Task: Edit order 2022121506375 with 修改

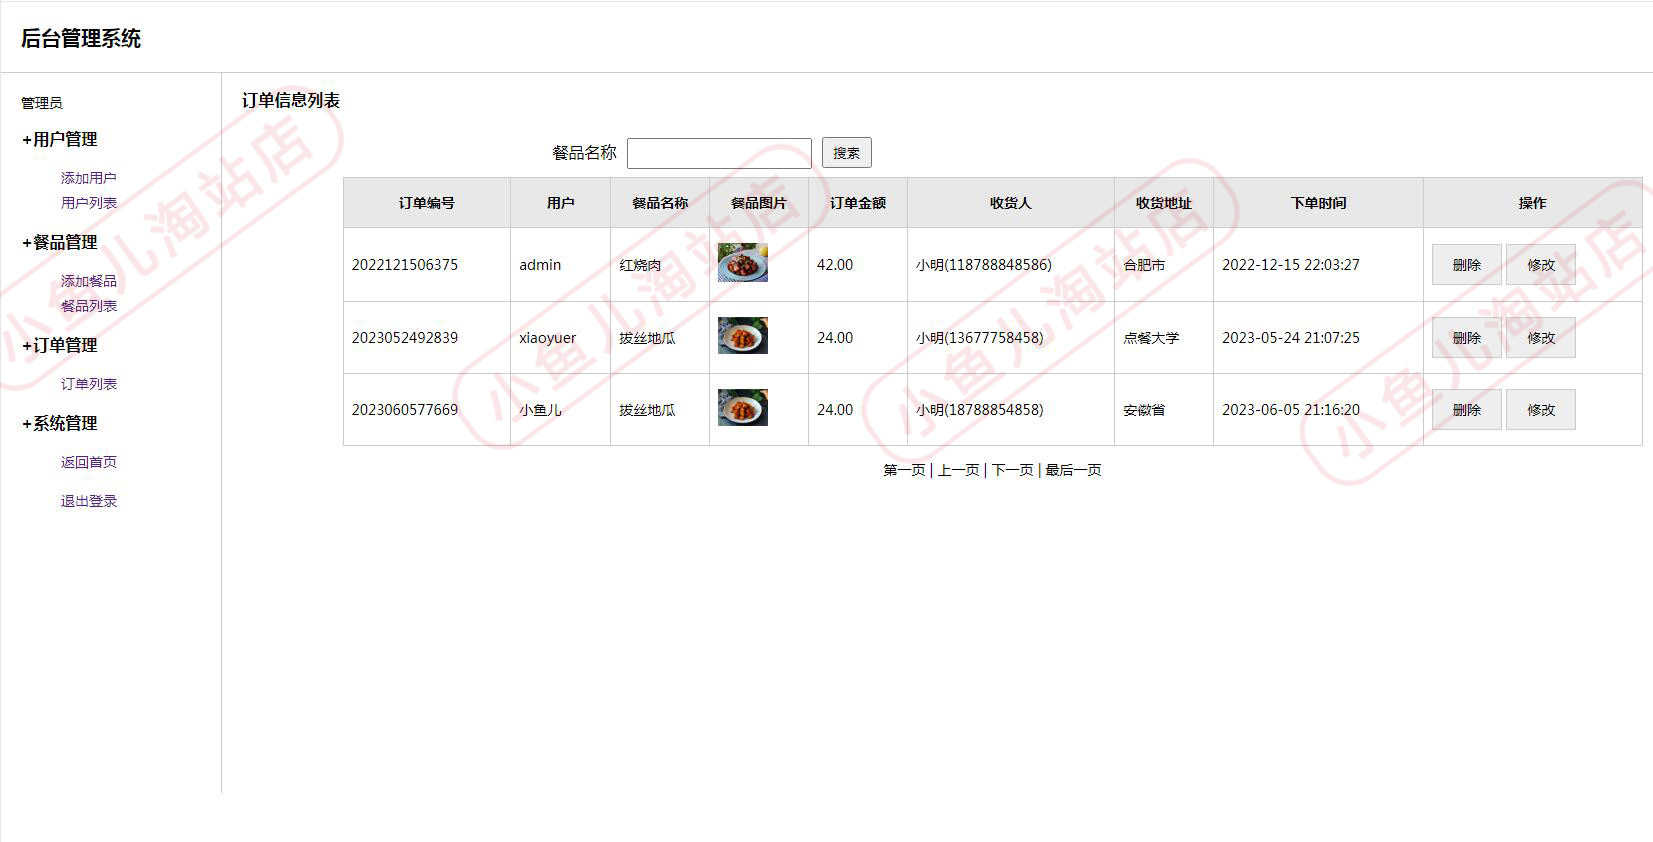Action: (x=1541, y=265)
